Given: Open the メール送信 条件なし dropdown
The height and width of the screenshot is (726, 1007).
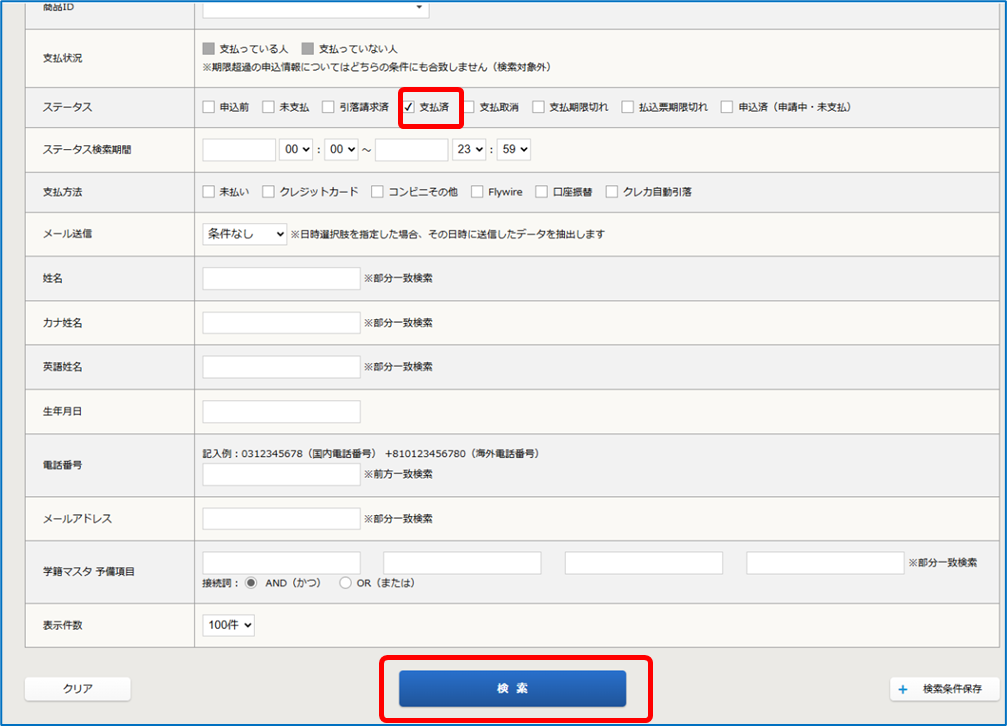Looking at the screenshot, I should [244, 234].
